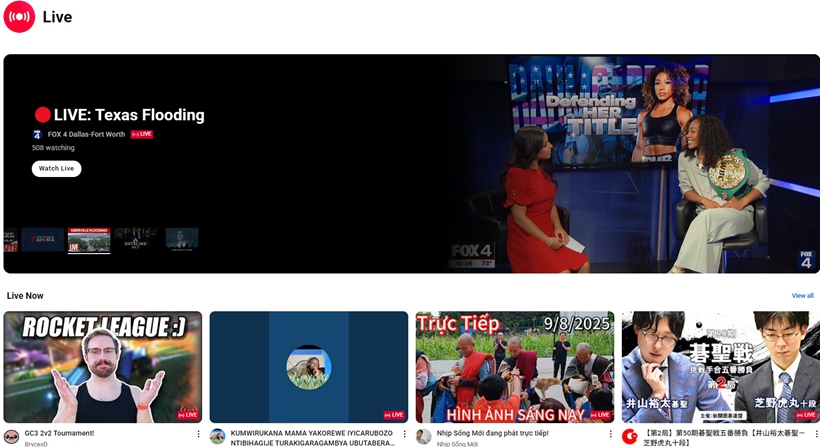The image size is (820, 447).
Task: Open options menu for Kumwirukana Mama video
Action: [x=404, y=434]
